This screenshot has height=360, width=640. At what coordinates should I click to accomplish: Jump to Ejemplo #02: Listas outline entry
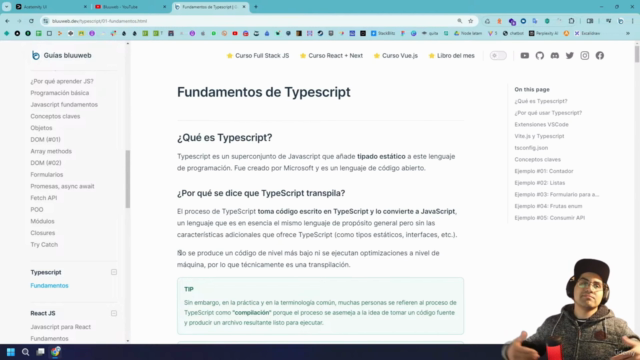point(540,183)
